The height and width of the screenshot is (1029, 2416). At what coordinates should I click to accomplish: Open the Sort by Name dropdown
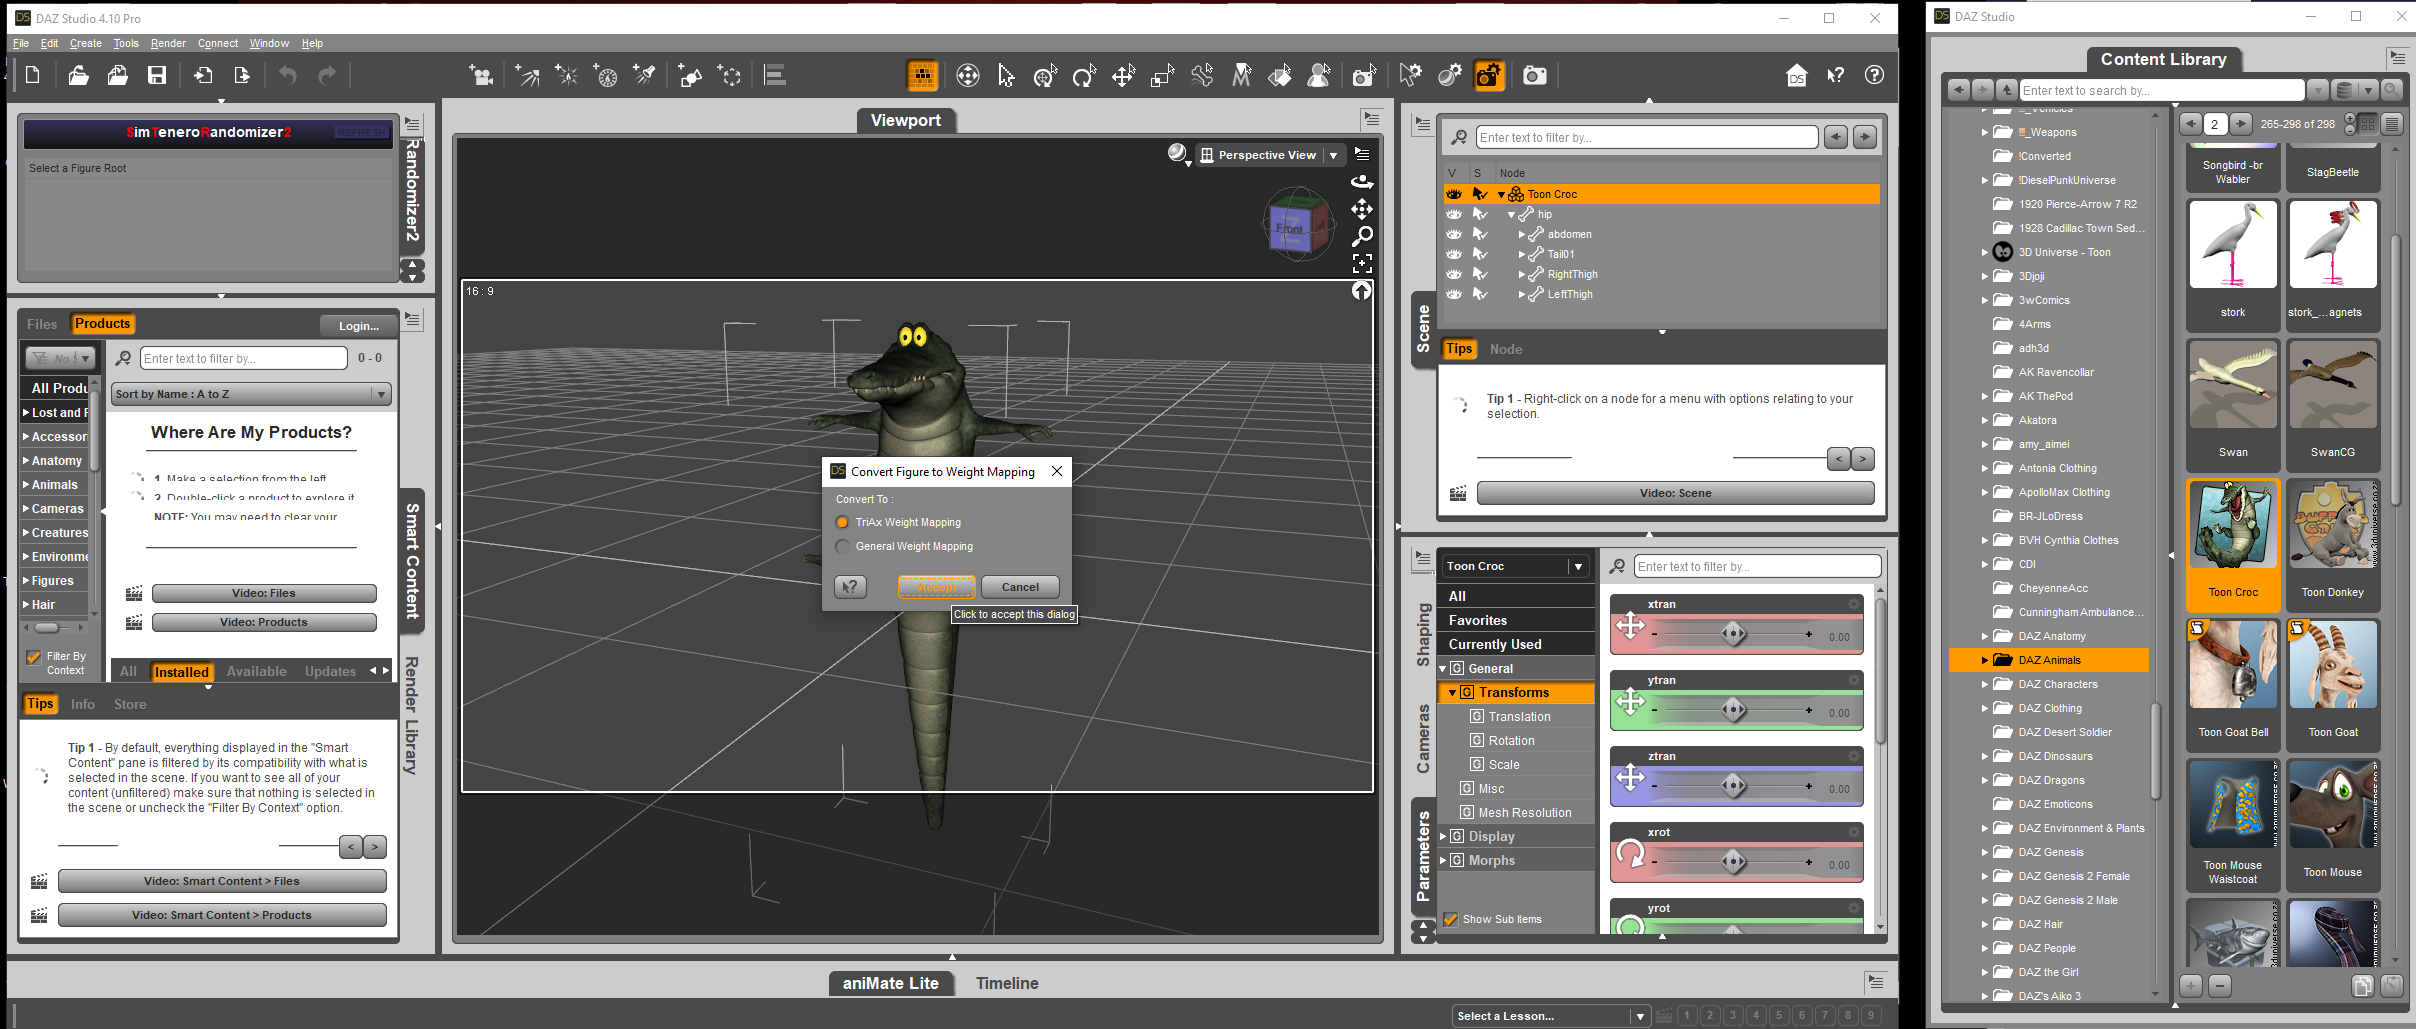(251, 394)
